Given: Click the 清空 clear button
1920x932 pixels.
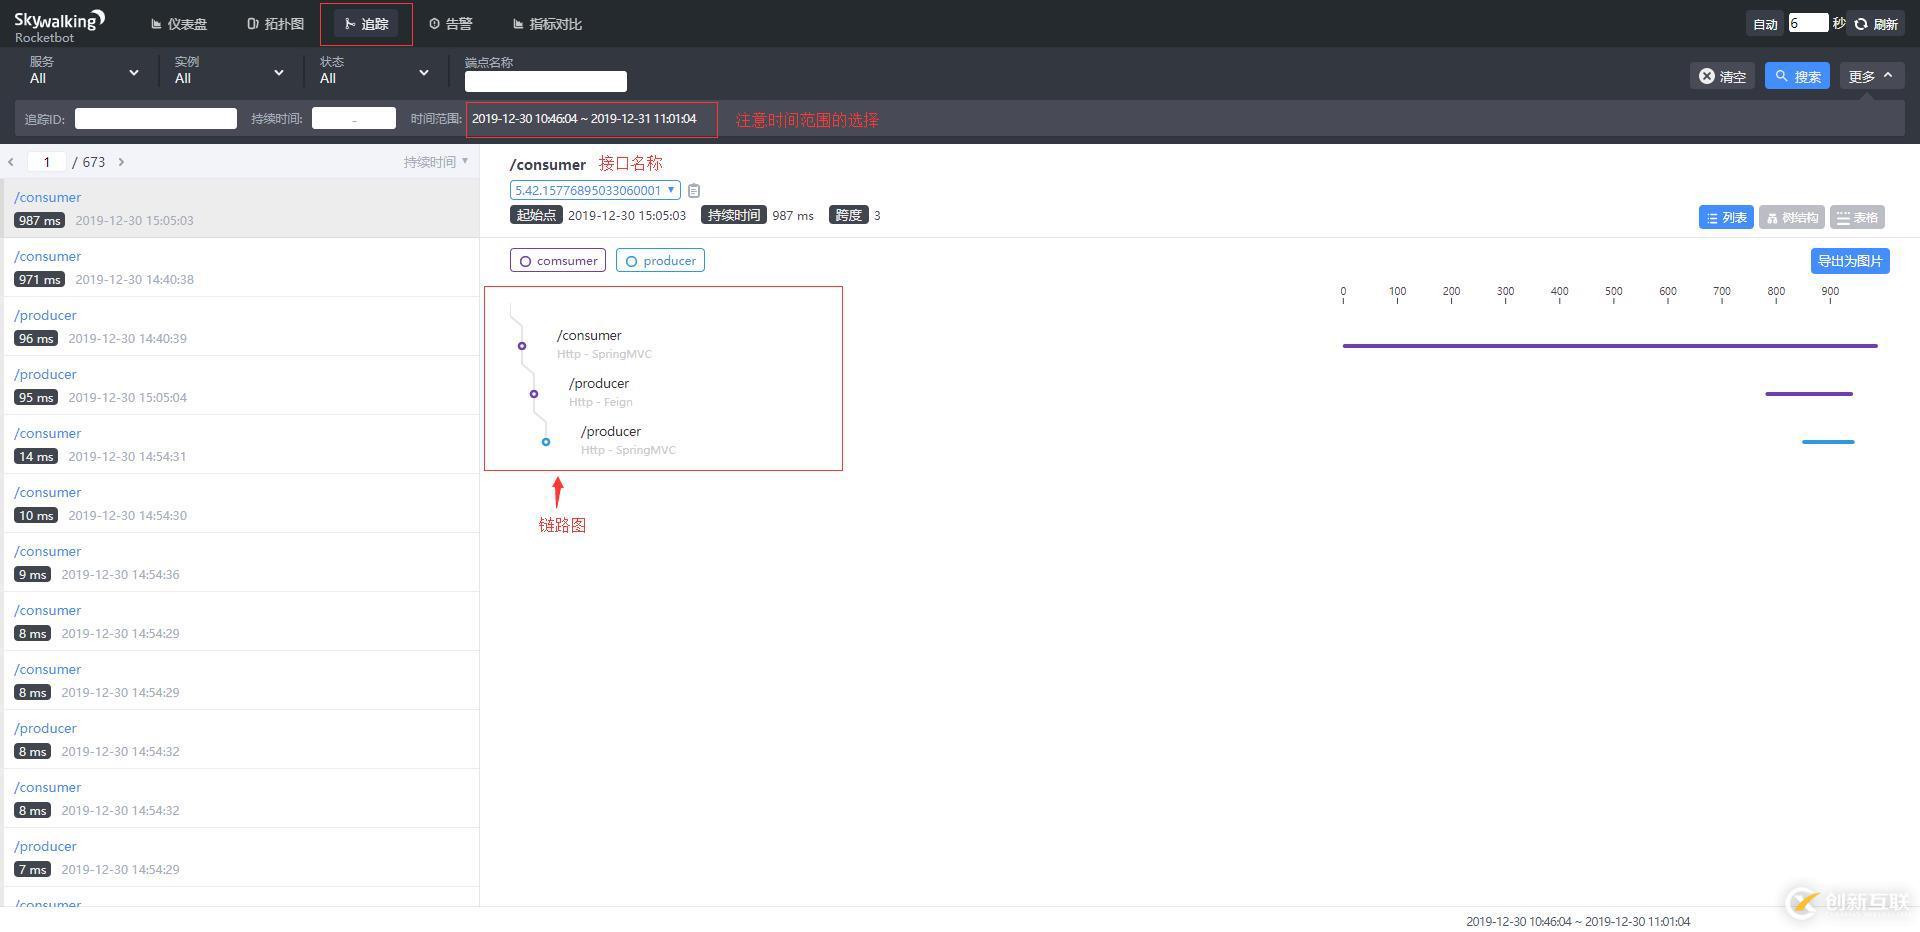Looking at the screenshot, I should [x=1723, y=76].
